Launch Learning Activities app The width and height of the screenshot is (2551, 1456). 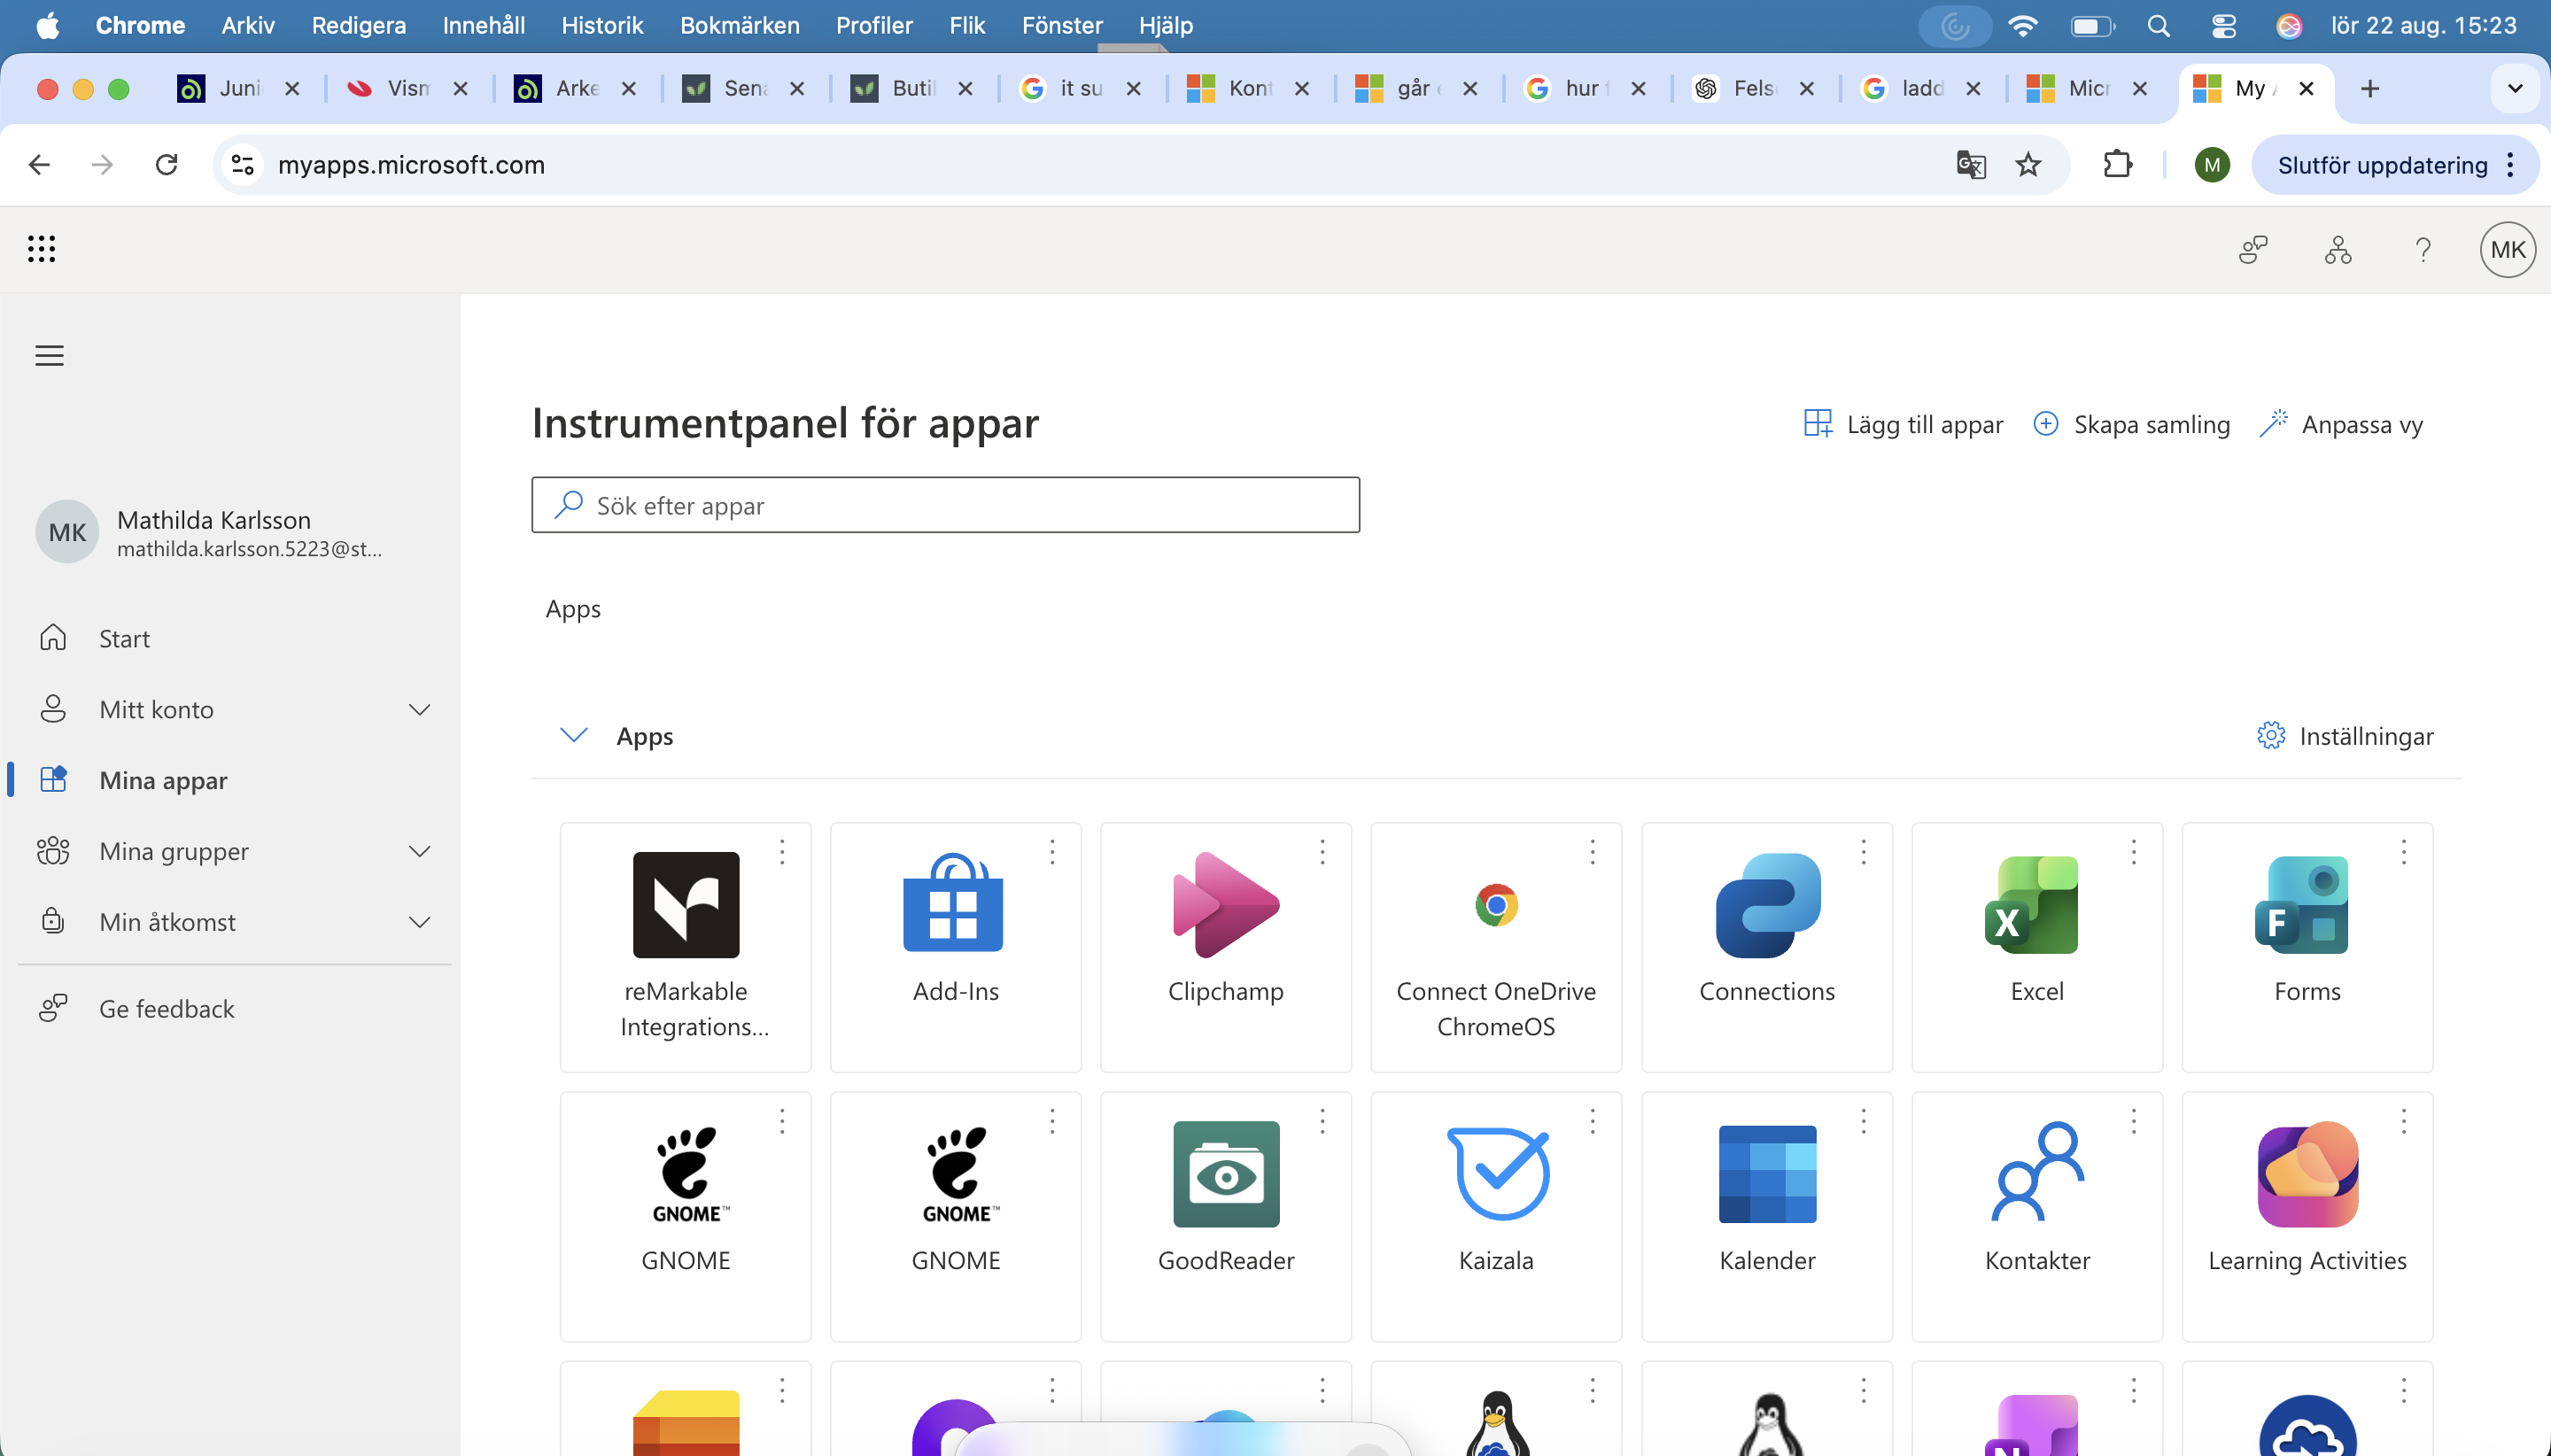click(2306, 1216)
